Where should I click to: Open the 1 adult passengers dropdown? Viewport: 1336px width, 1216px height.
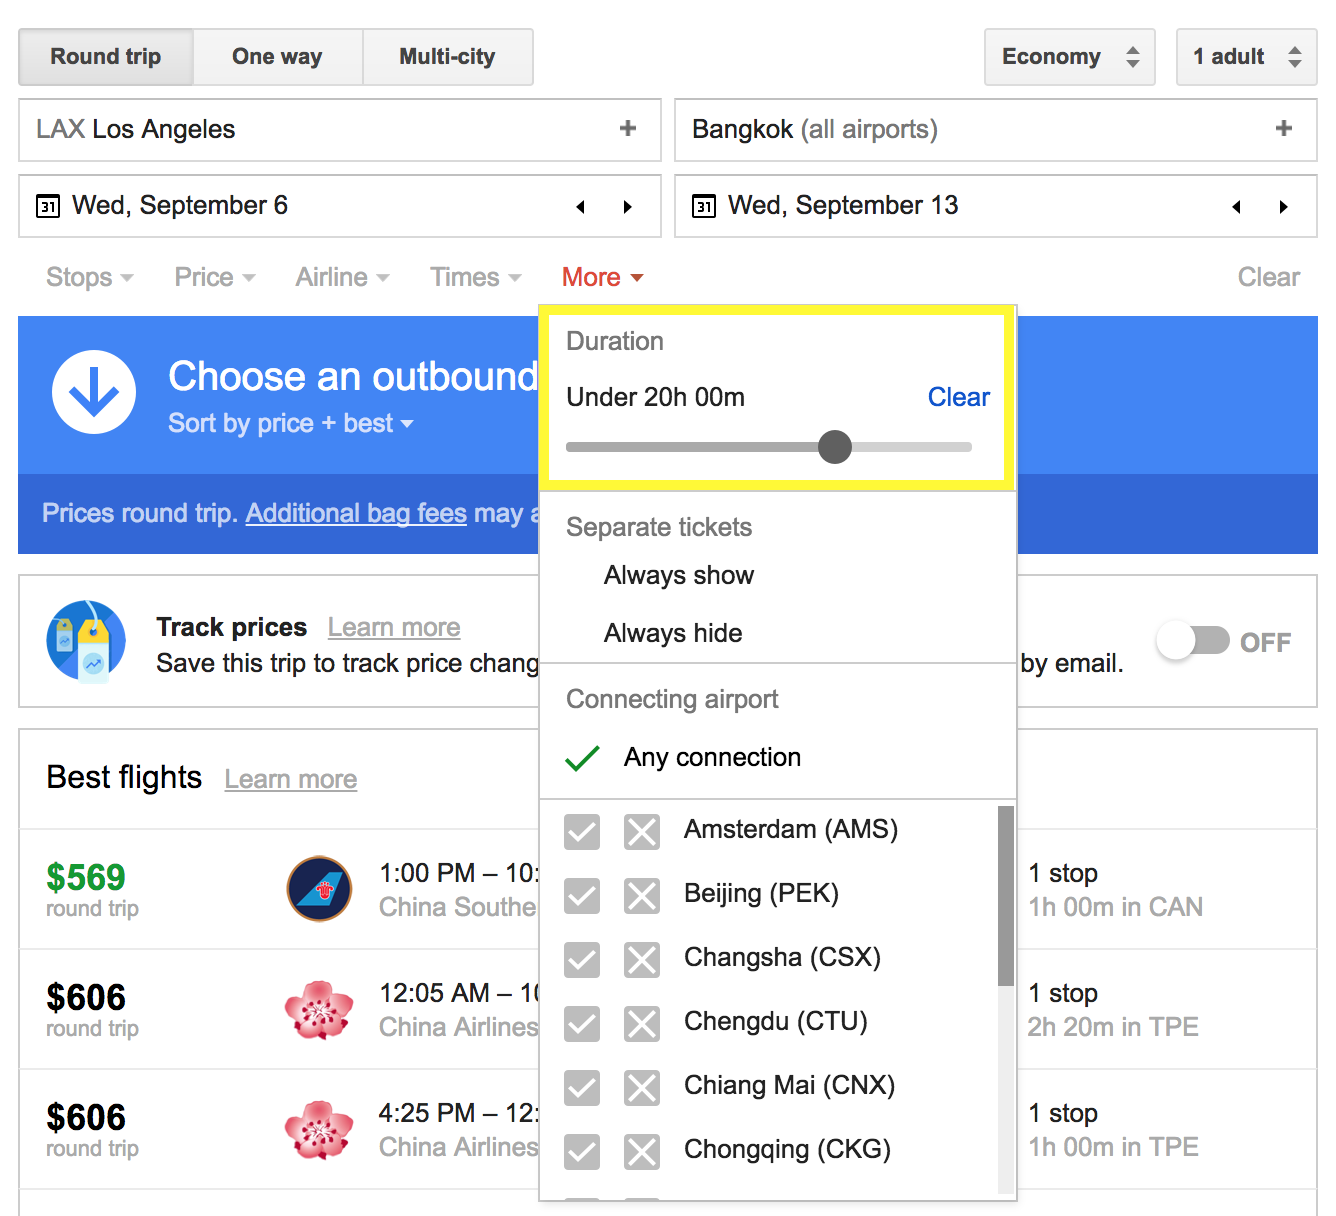point(1246,57)
